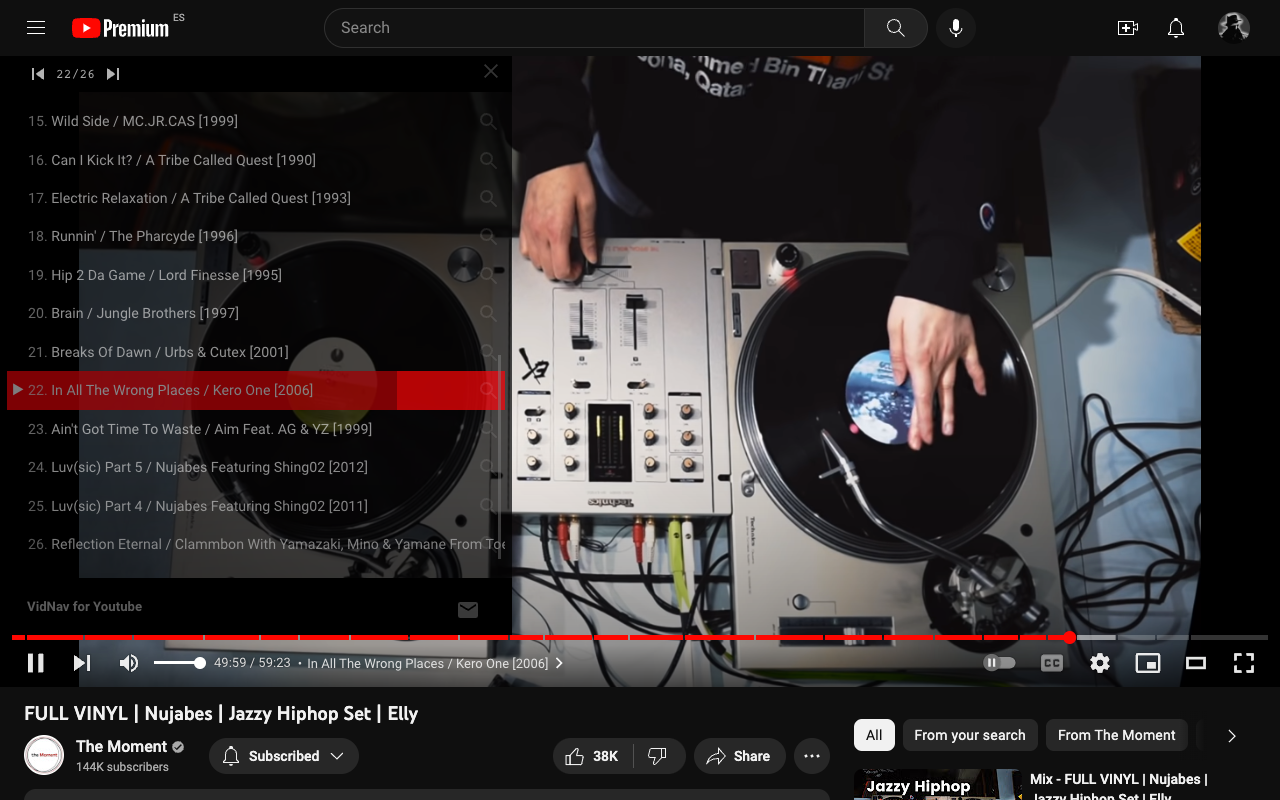Enable closed captions
This screenshot has width=1280, height=800.
coord(1051,662)
